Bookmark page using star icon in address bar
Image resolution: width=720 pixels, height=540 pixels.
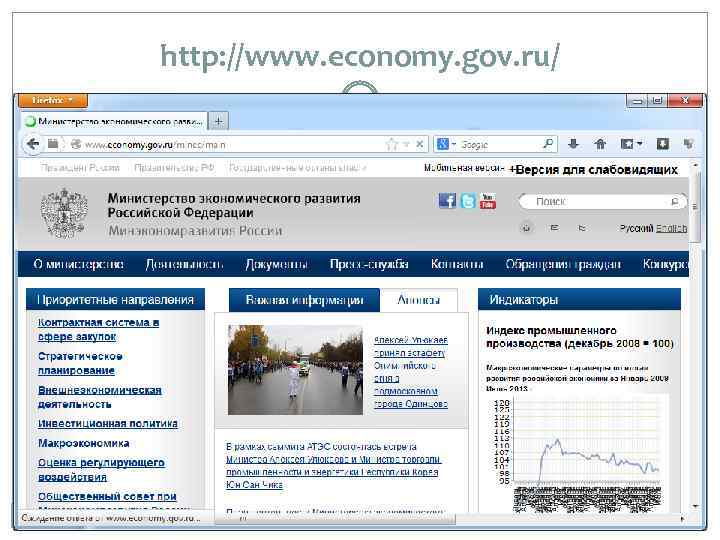coord(392,144)
